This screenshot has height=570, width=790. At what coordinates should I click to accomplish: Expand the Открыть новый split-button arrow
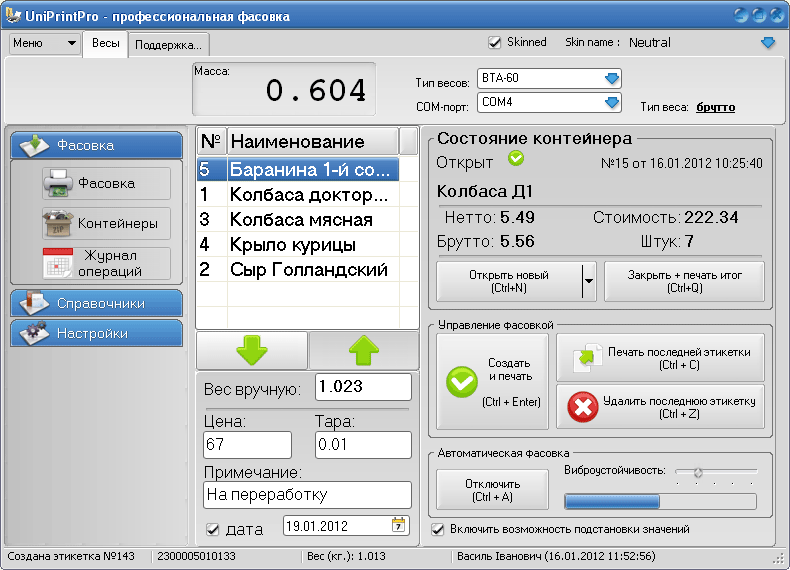[x=589, y=282]
